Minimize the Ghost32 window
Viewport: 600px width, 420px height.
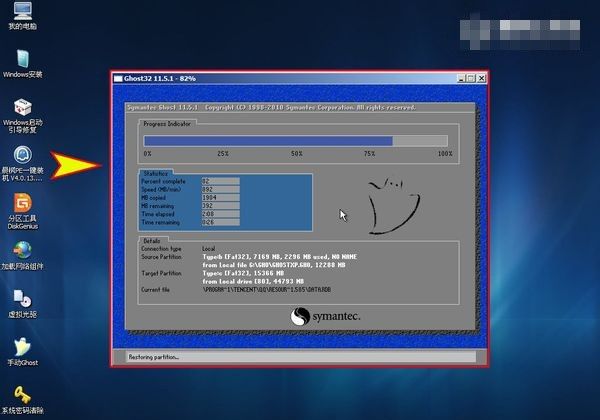tap(461, 78)
